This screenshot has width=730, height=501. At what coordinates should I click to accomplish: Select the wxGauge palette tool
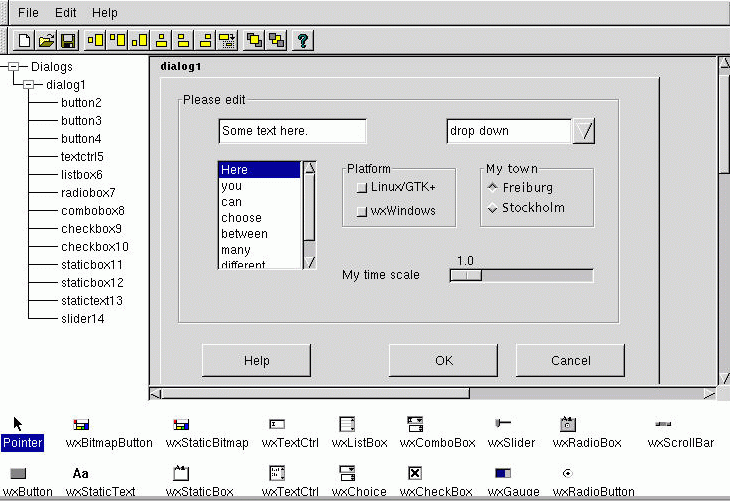pyautogui.click(x=513, y=481)
